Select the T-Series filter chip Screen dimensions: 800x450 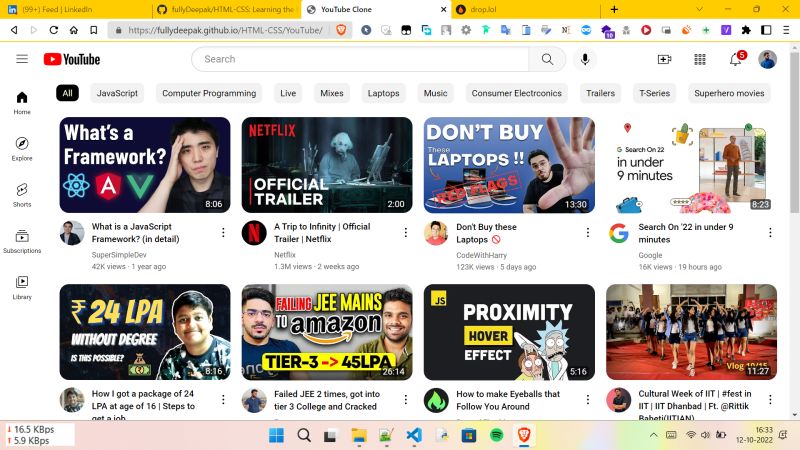click(655, 93)
